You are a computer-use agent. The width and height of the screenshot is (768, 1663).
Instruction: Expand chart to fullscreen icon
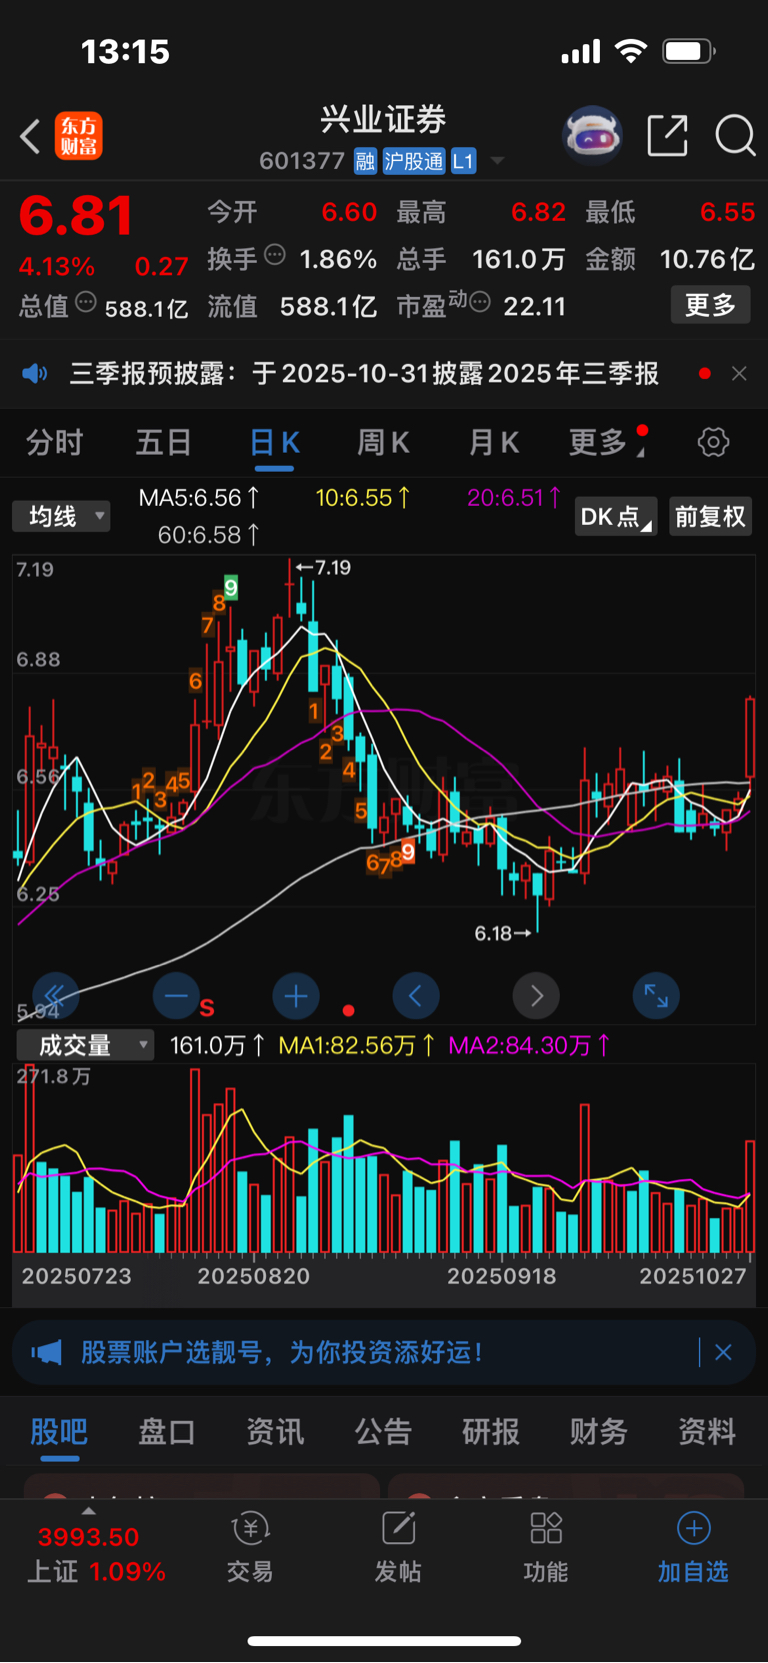(656, 995)
